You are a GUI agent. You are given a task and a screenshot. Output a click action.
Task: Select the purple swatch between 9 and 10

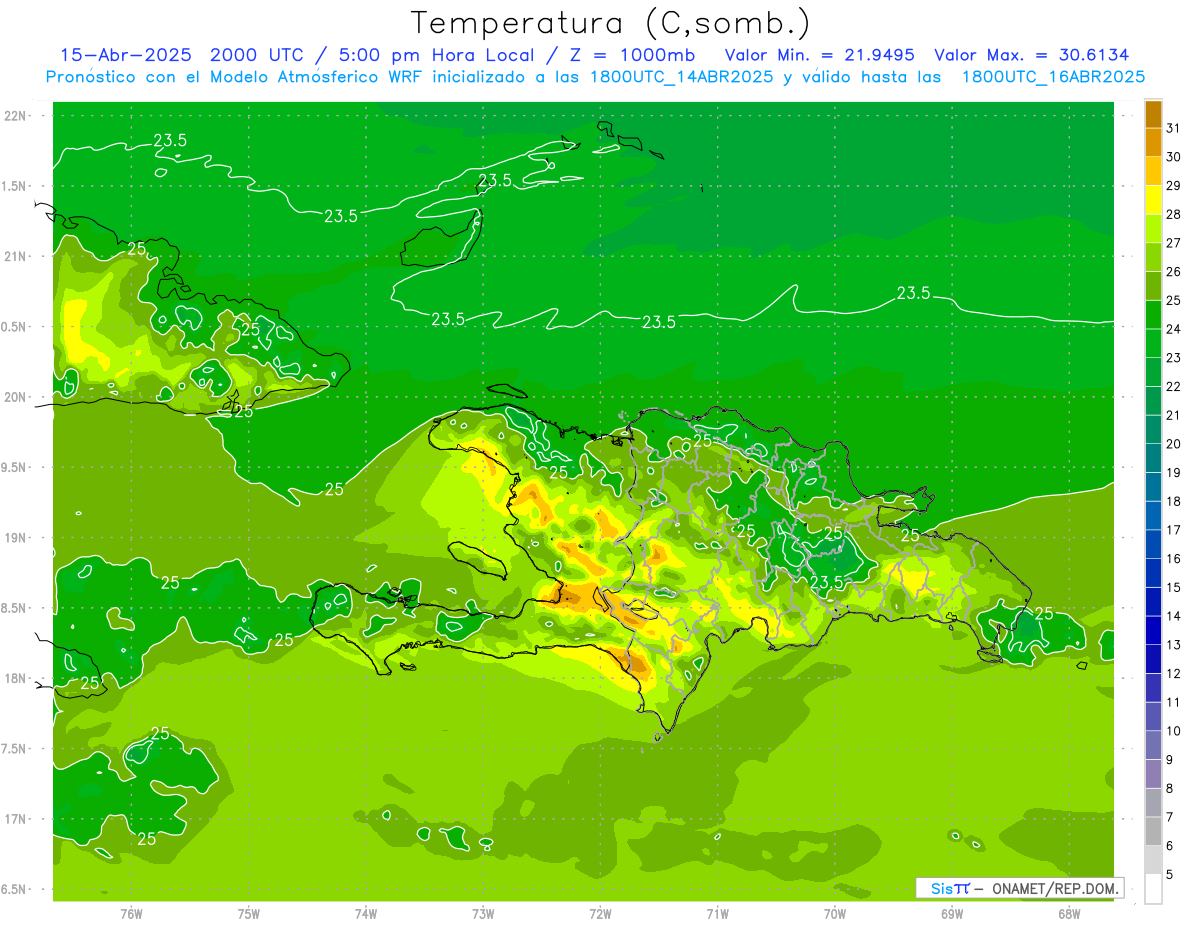pyautogui.click(x=1153, y=745)
